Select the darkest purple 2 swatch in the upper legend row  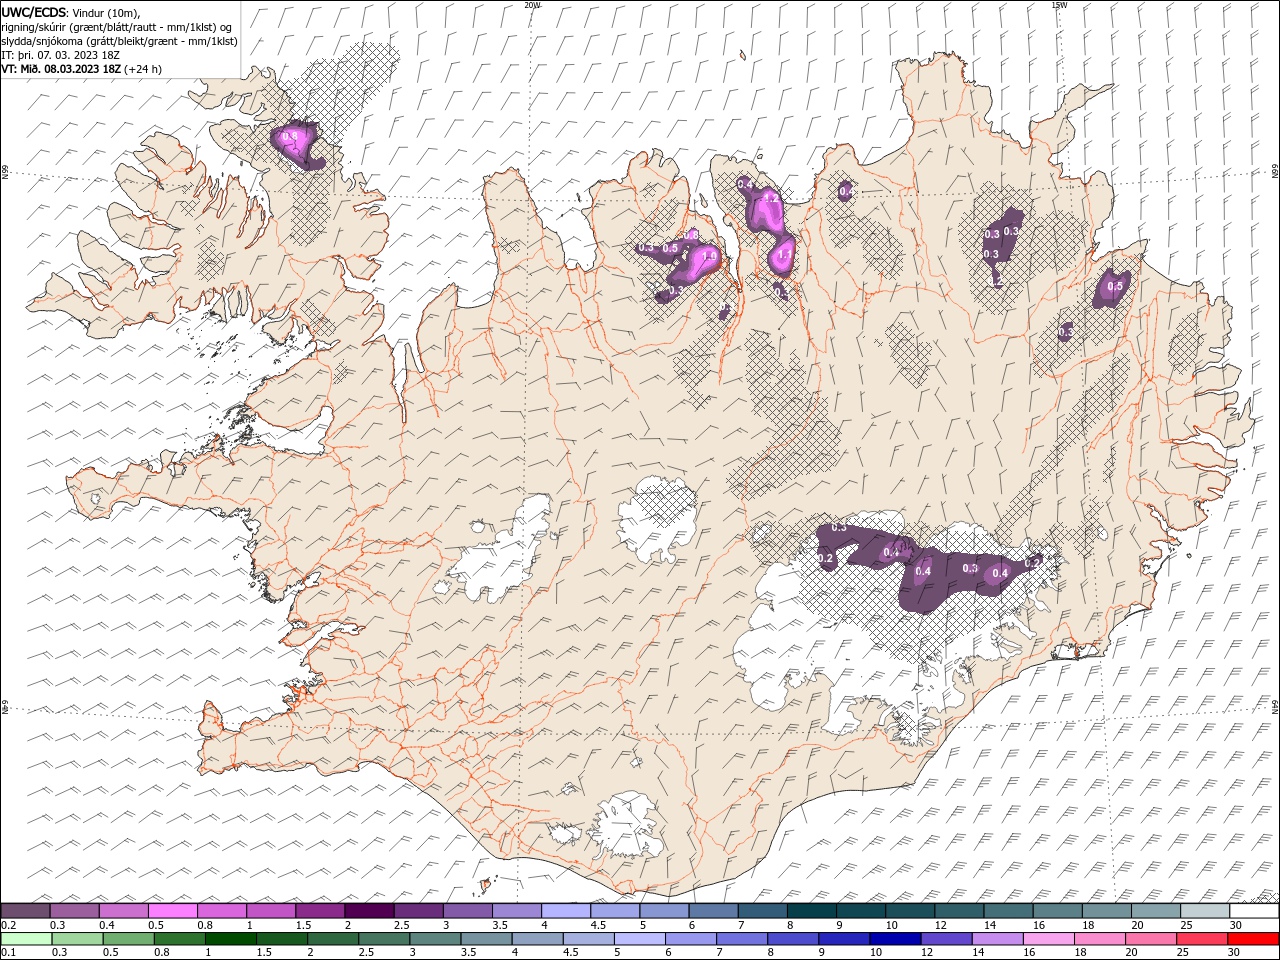pos(369,910)
